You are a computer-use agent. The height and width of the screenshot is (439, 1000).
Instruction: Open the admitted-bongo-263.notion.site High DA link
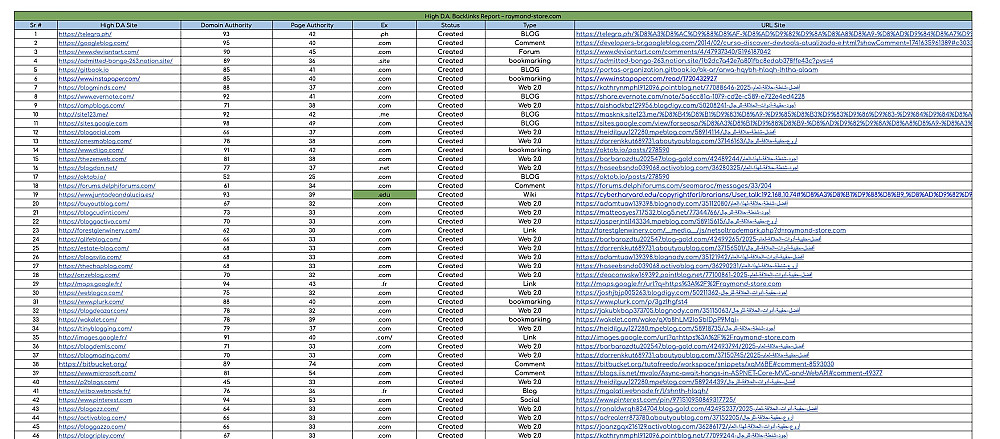(x=115, y=61)
